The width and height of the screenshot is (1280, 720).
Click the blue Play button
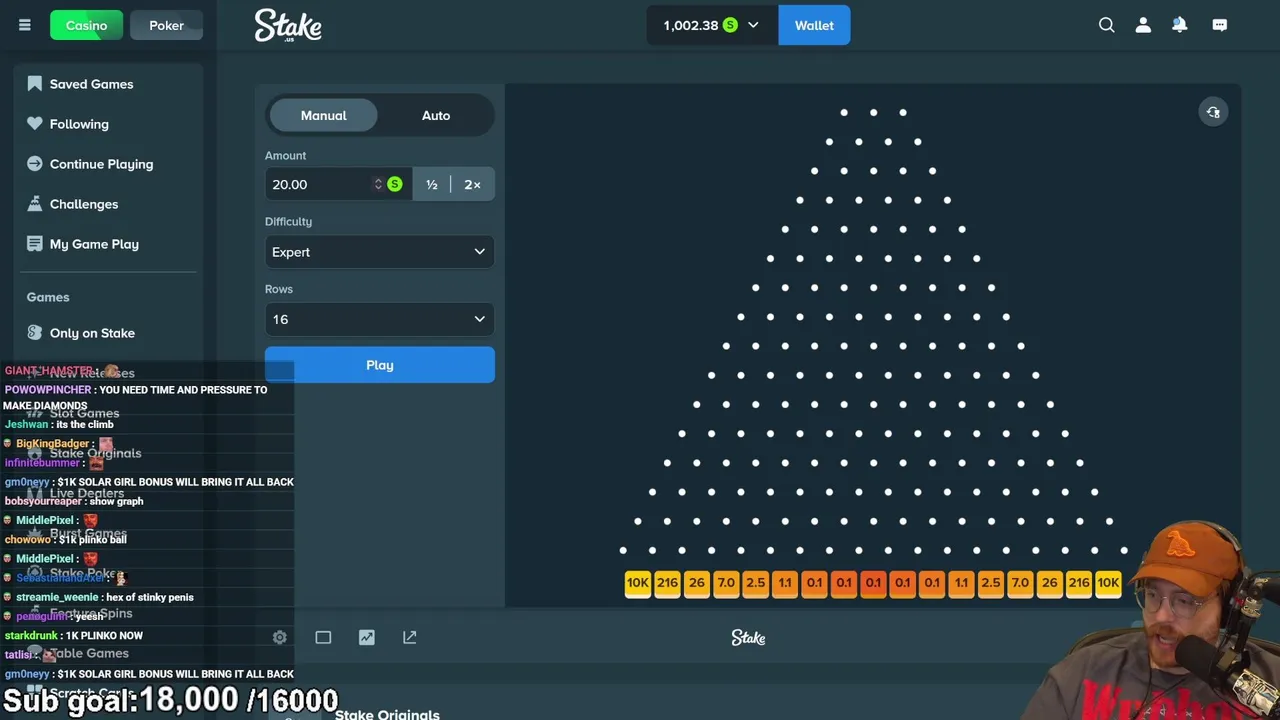[380, 365]
